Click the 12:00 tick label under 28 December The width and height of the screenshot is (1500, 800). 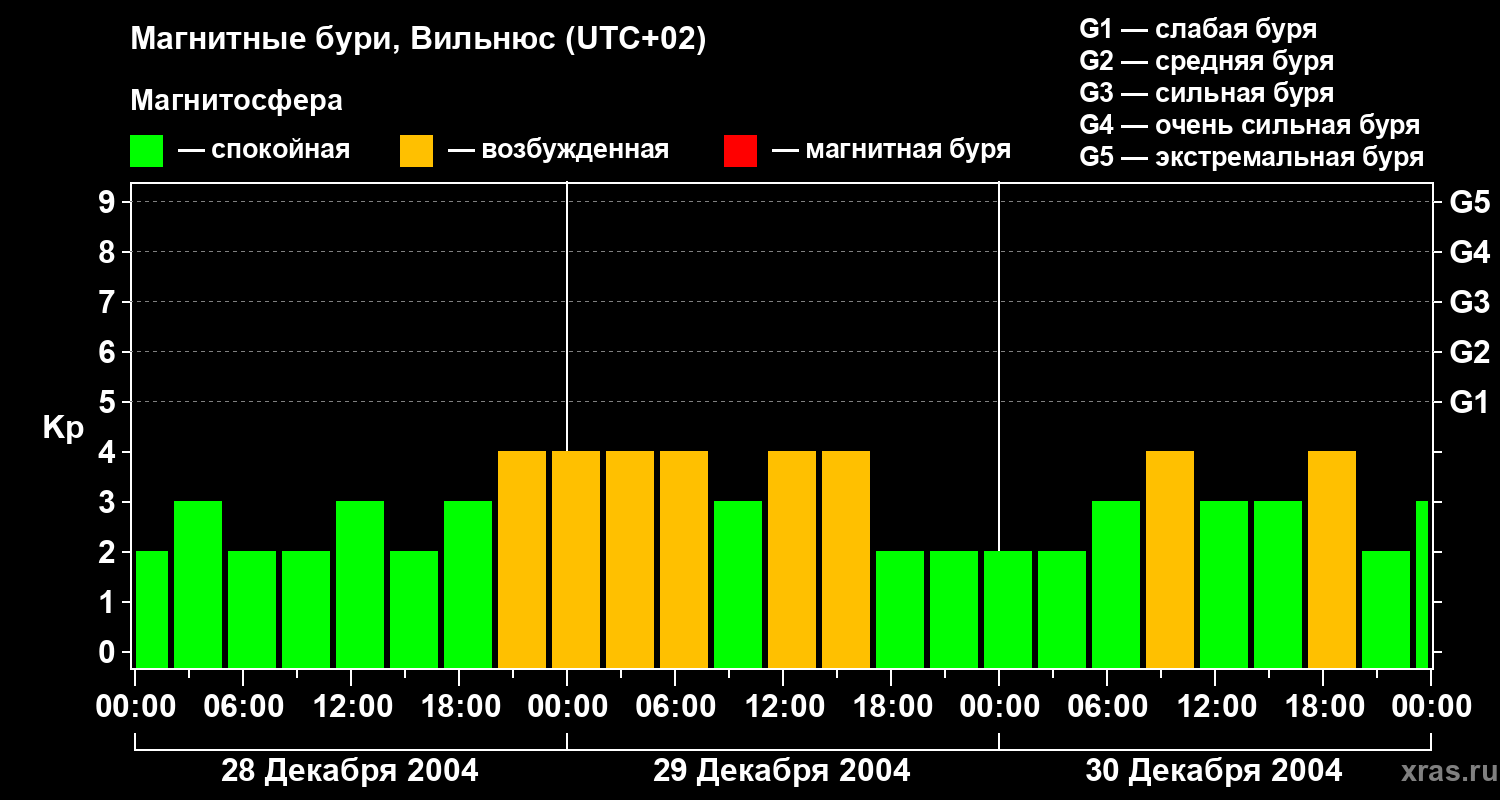351,707
